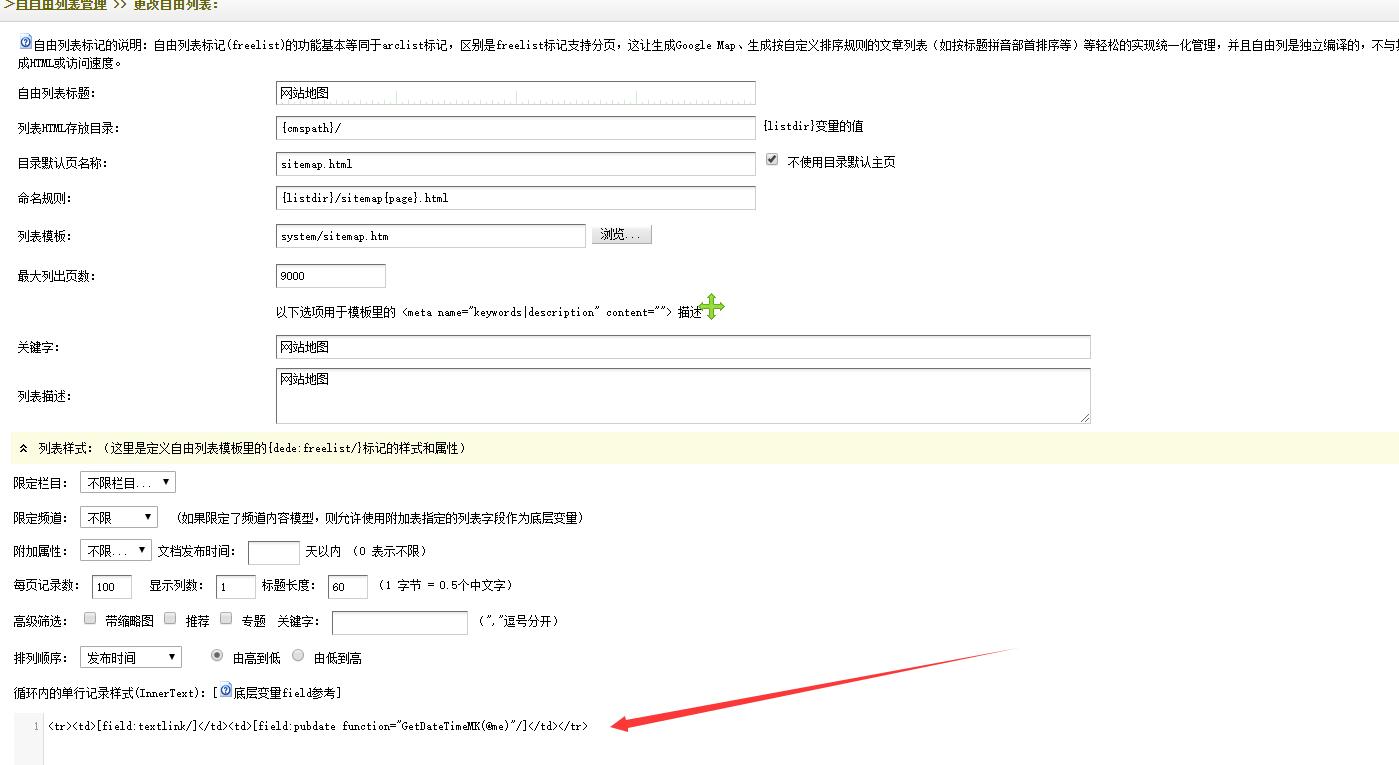Click the green four-way arrow move icon
The width and height of the screenshot is (1399, 765).
click(711, 307)
